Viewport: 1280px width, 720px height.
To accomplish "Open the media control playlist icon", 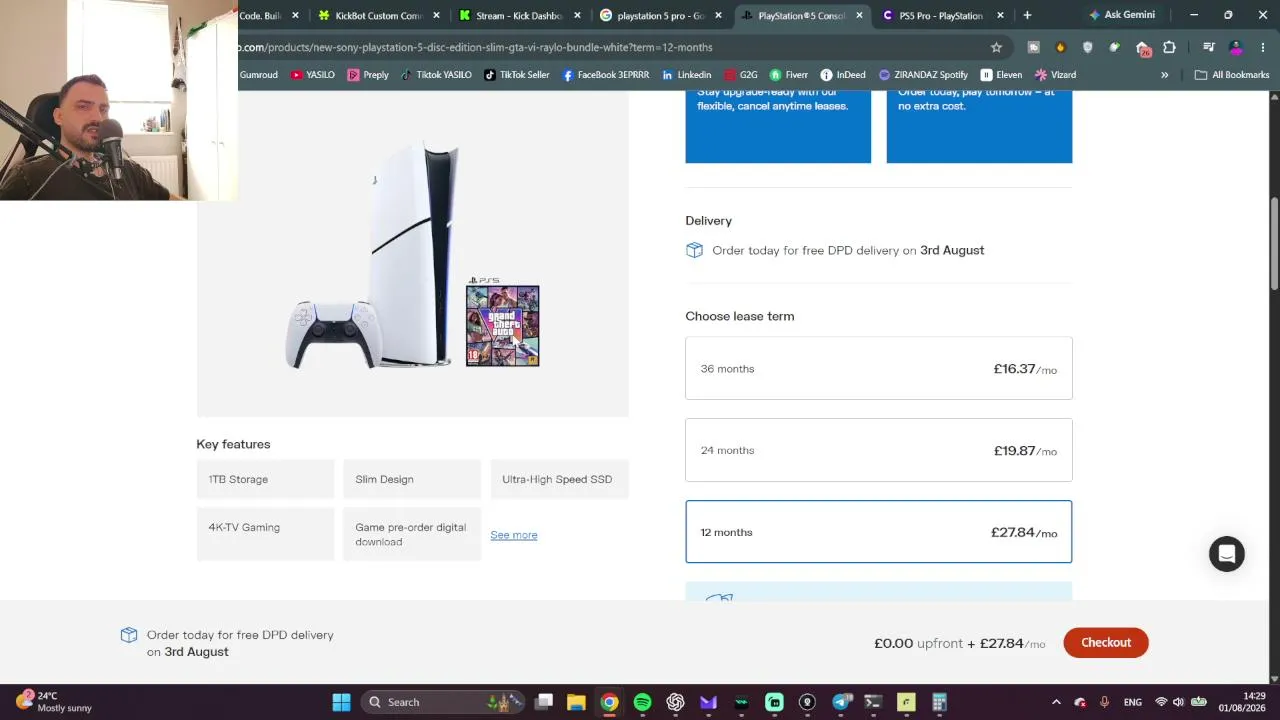I will [x=1209, y=47].
